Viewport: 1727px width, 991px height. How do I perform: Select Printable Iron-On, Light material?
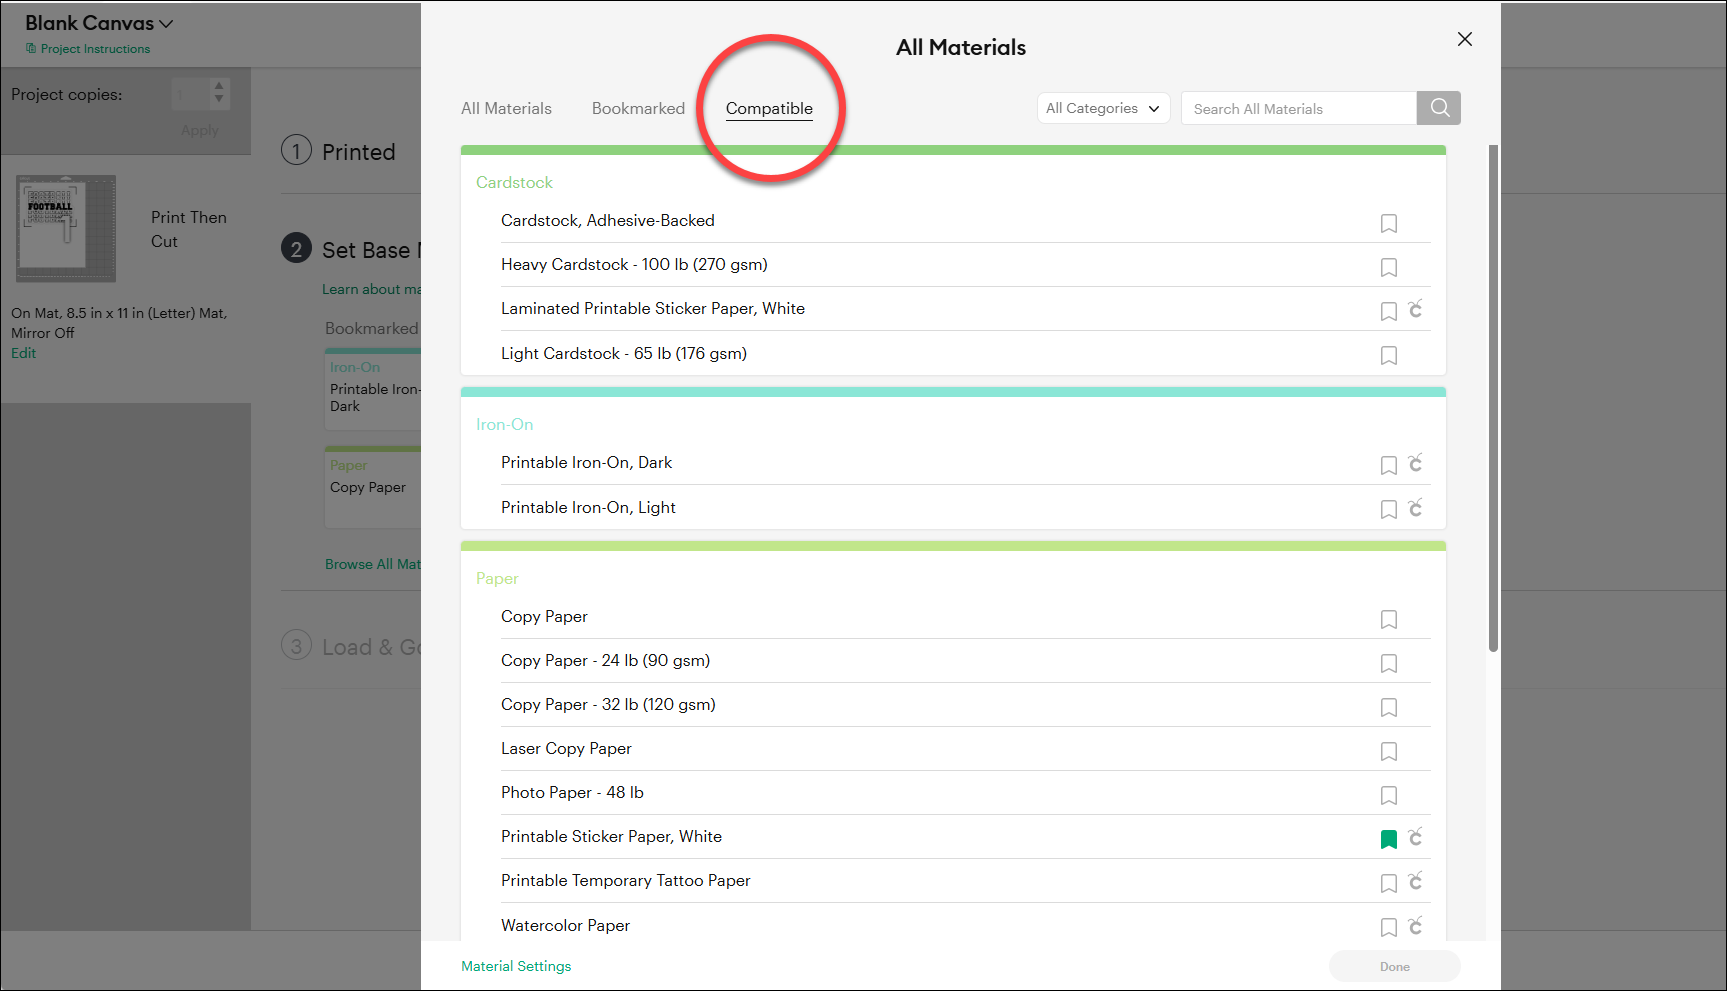588,507
